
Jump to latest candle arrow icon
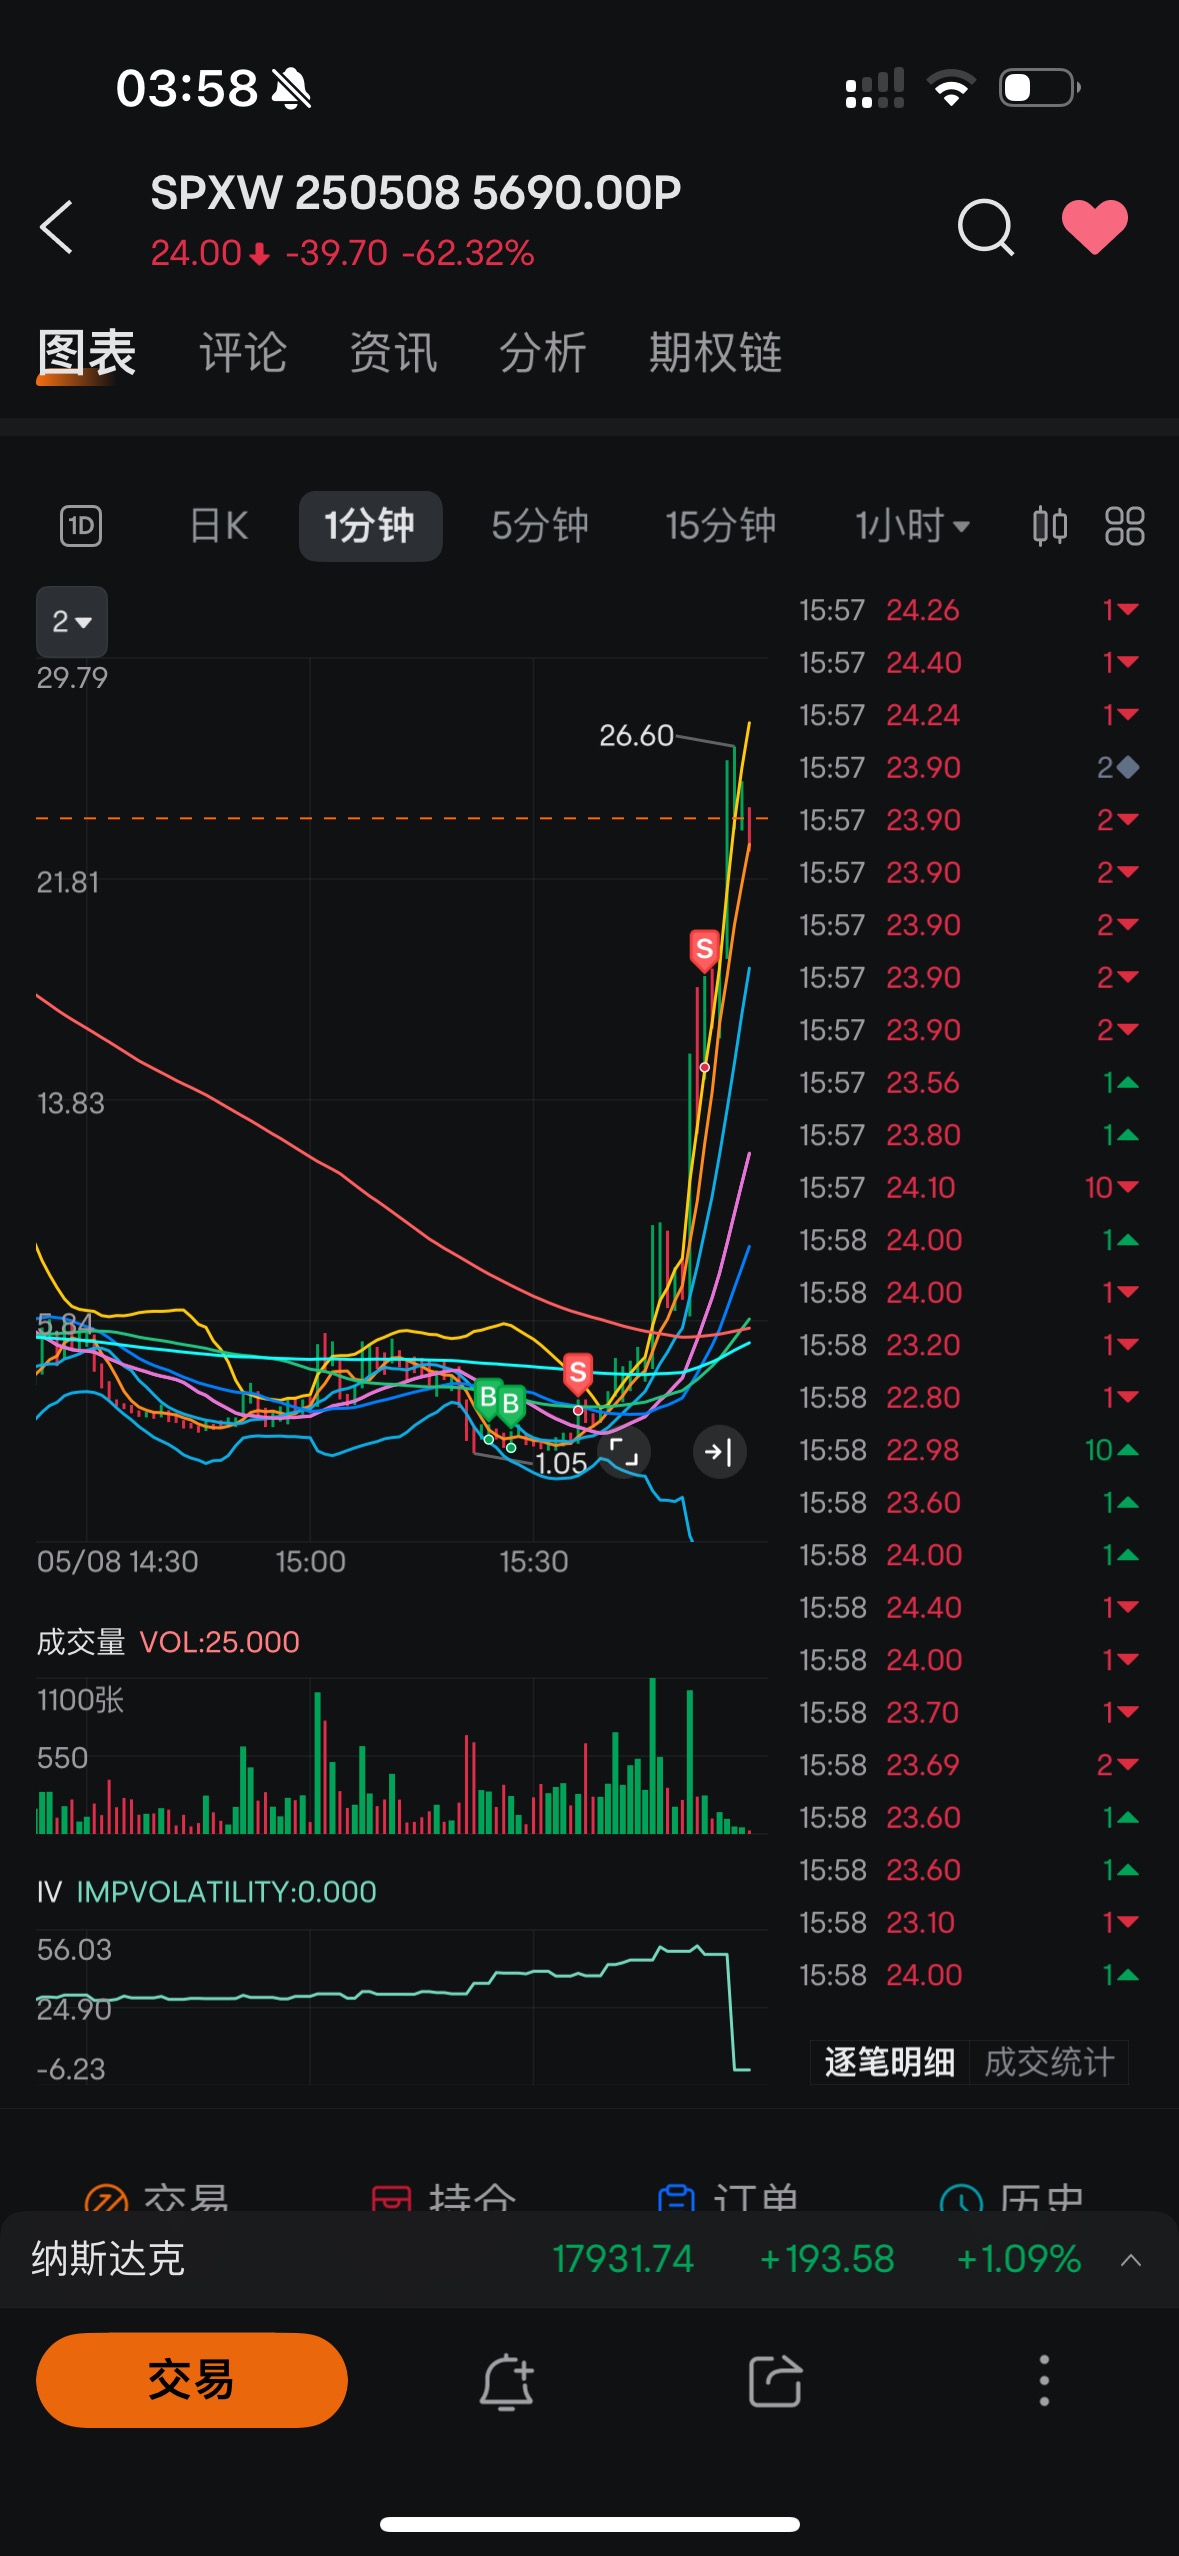(719, 1452)
